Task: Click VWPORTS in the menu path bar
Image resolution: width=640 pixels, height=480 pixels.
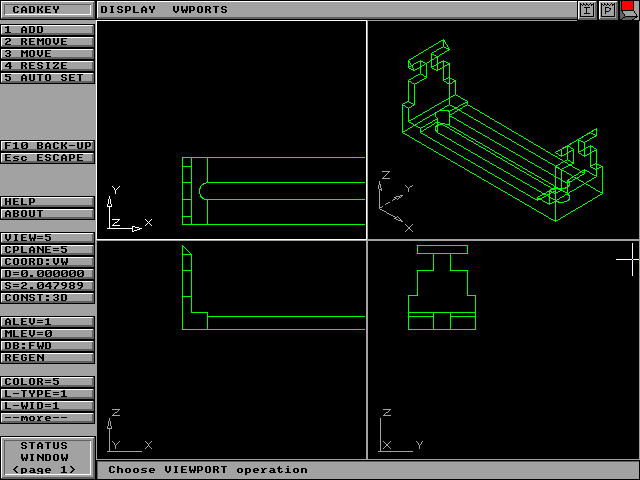Action: click(200, 9)
